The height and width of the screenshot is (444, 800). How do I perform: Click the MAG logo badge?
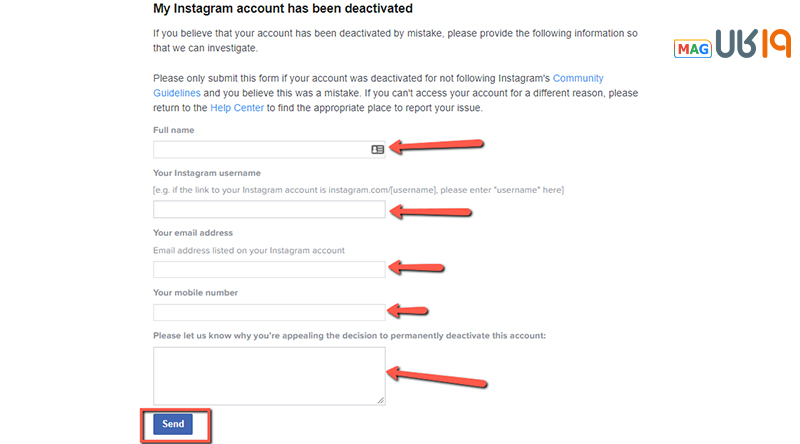coord(692,49)
